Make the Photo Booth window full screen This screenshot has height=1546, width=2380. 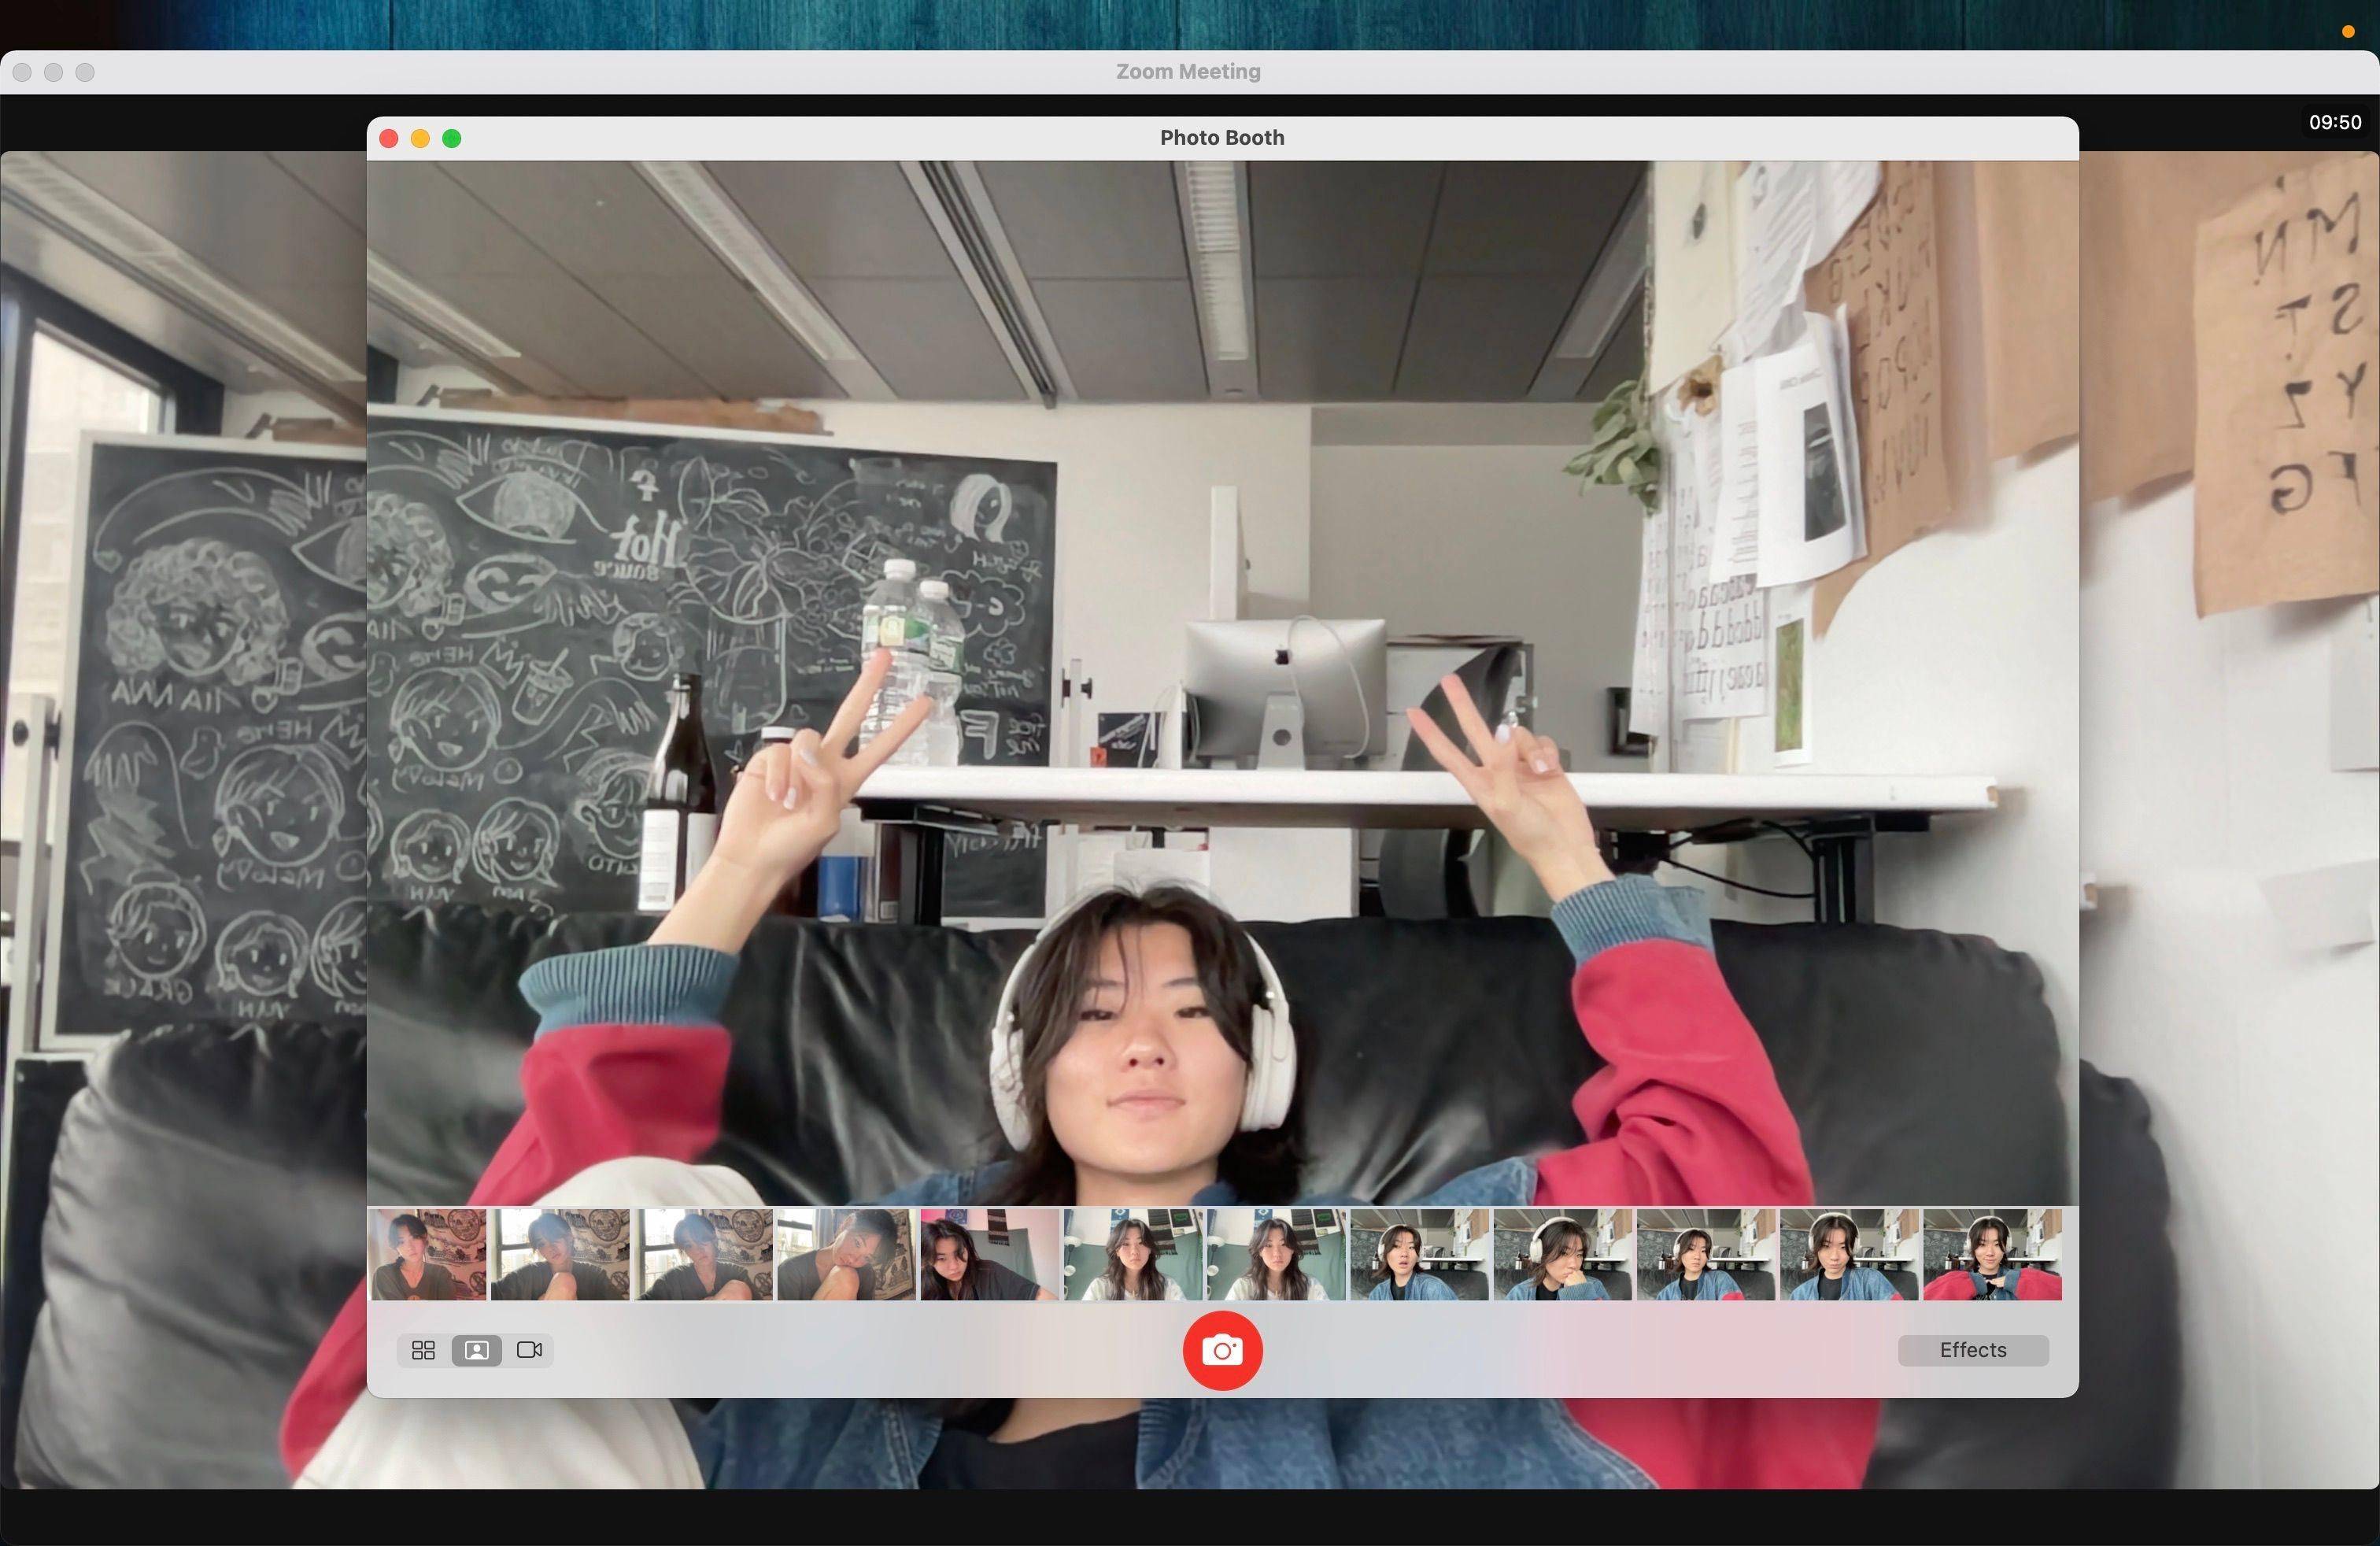pyautogui.click(x=452, y=138)
